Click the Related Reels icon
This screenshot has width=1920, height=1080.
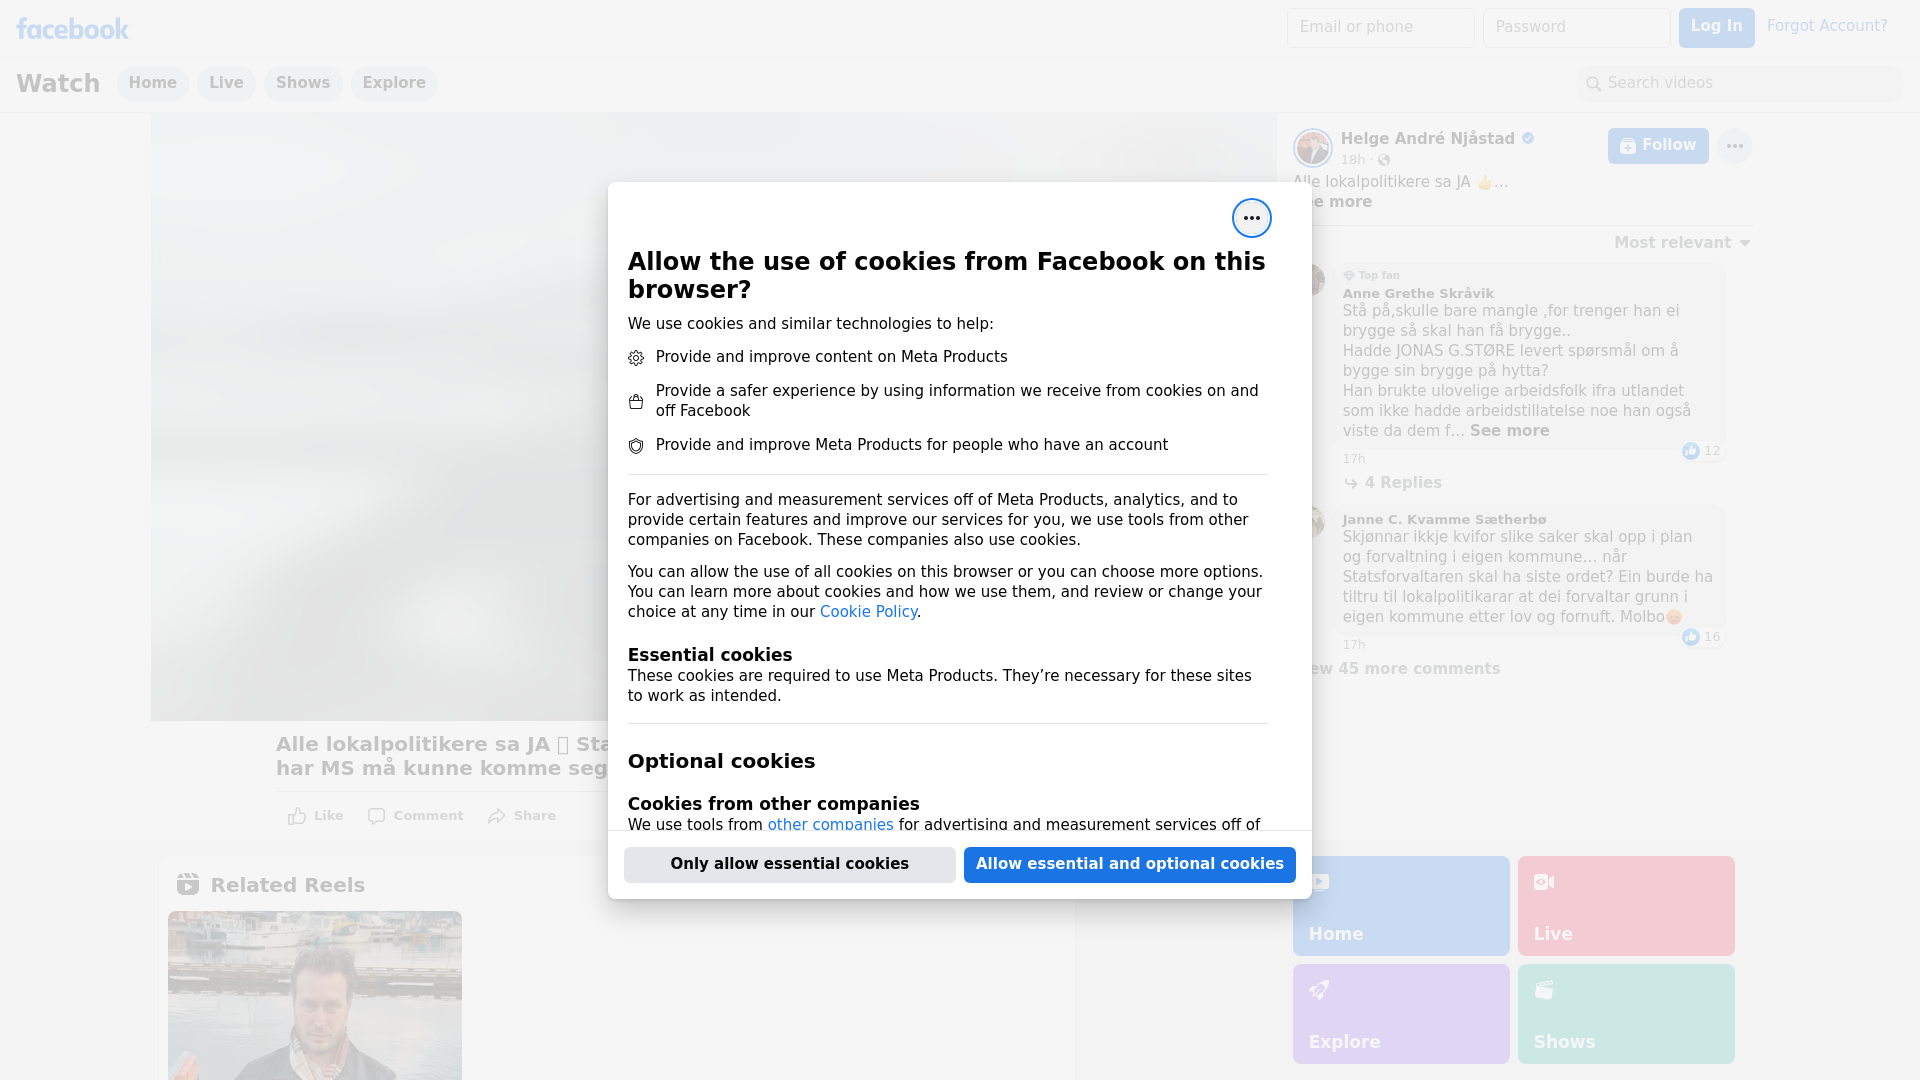tap(188, 884)
